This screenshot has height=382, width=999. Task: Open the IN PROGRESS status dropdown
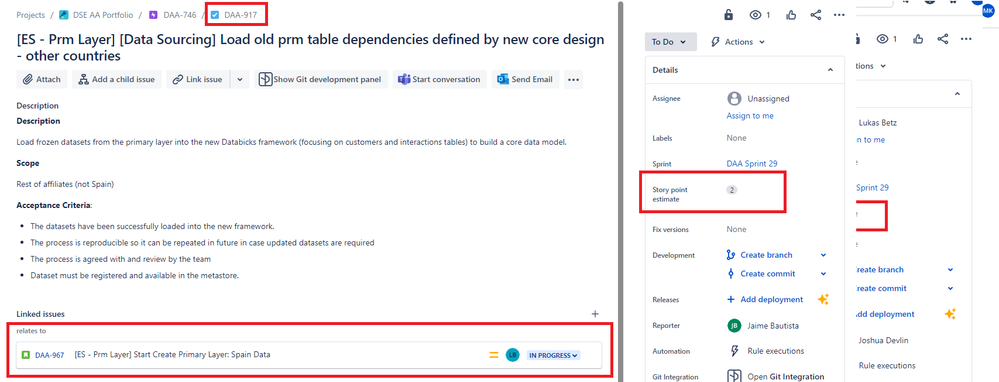(553, 355)
